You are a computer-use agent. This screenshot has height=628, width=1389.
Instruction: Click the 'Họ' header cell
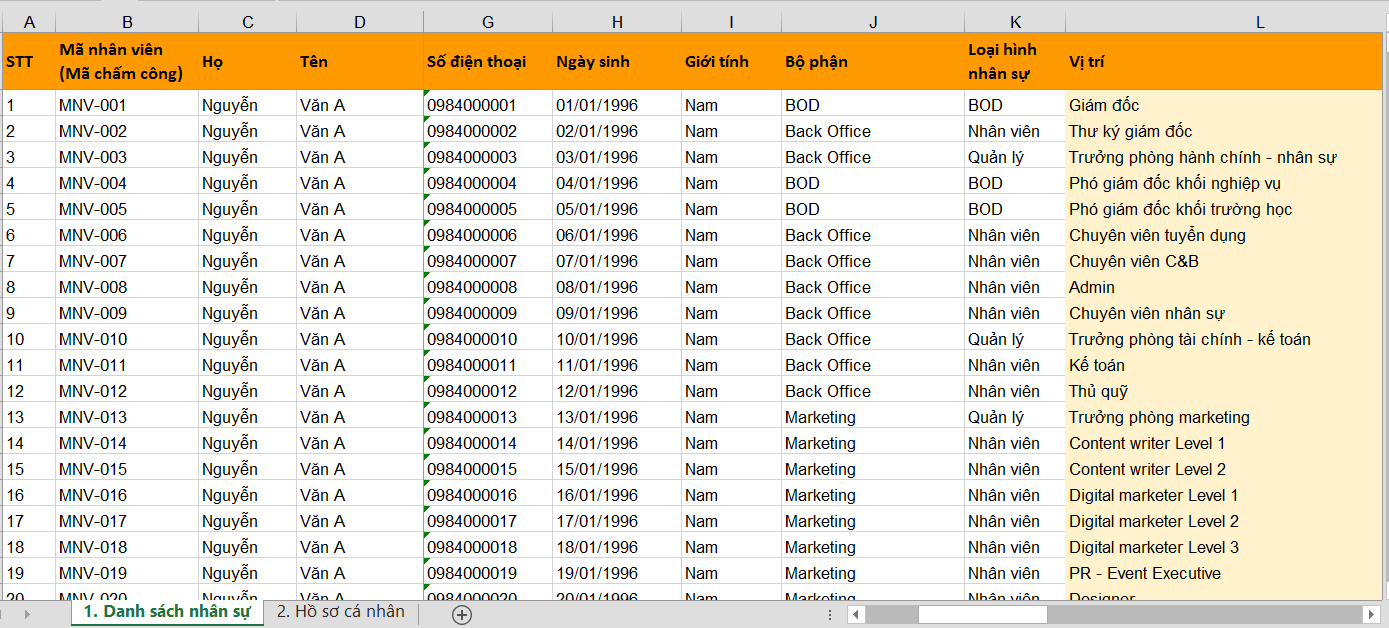point(248,61)
